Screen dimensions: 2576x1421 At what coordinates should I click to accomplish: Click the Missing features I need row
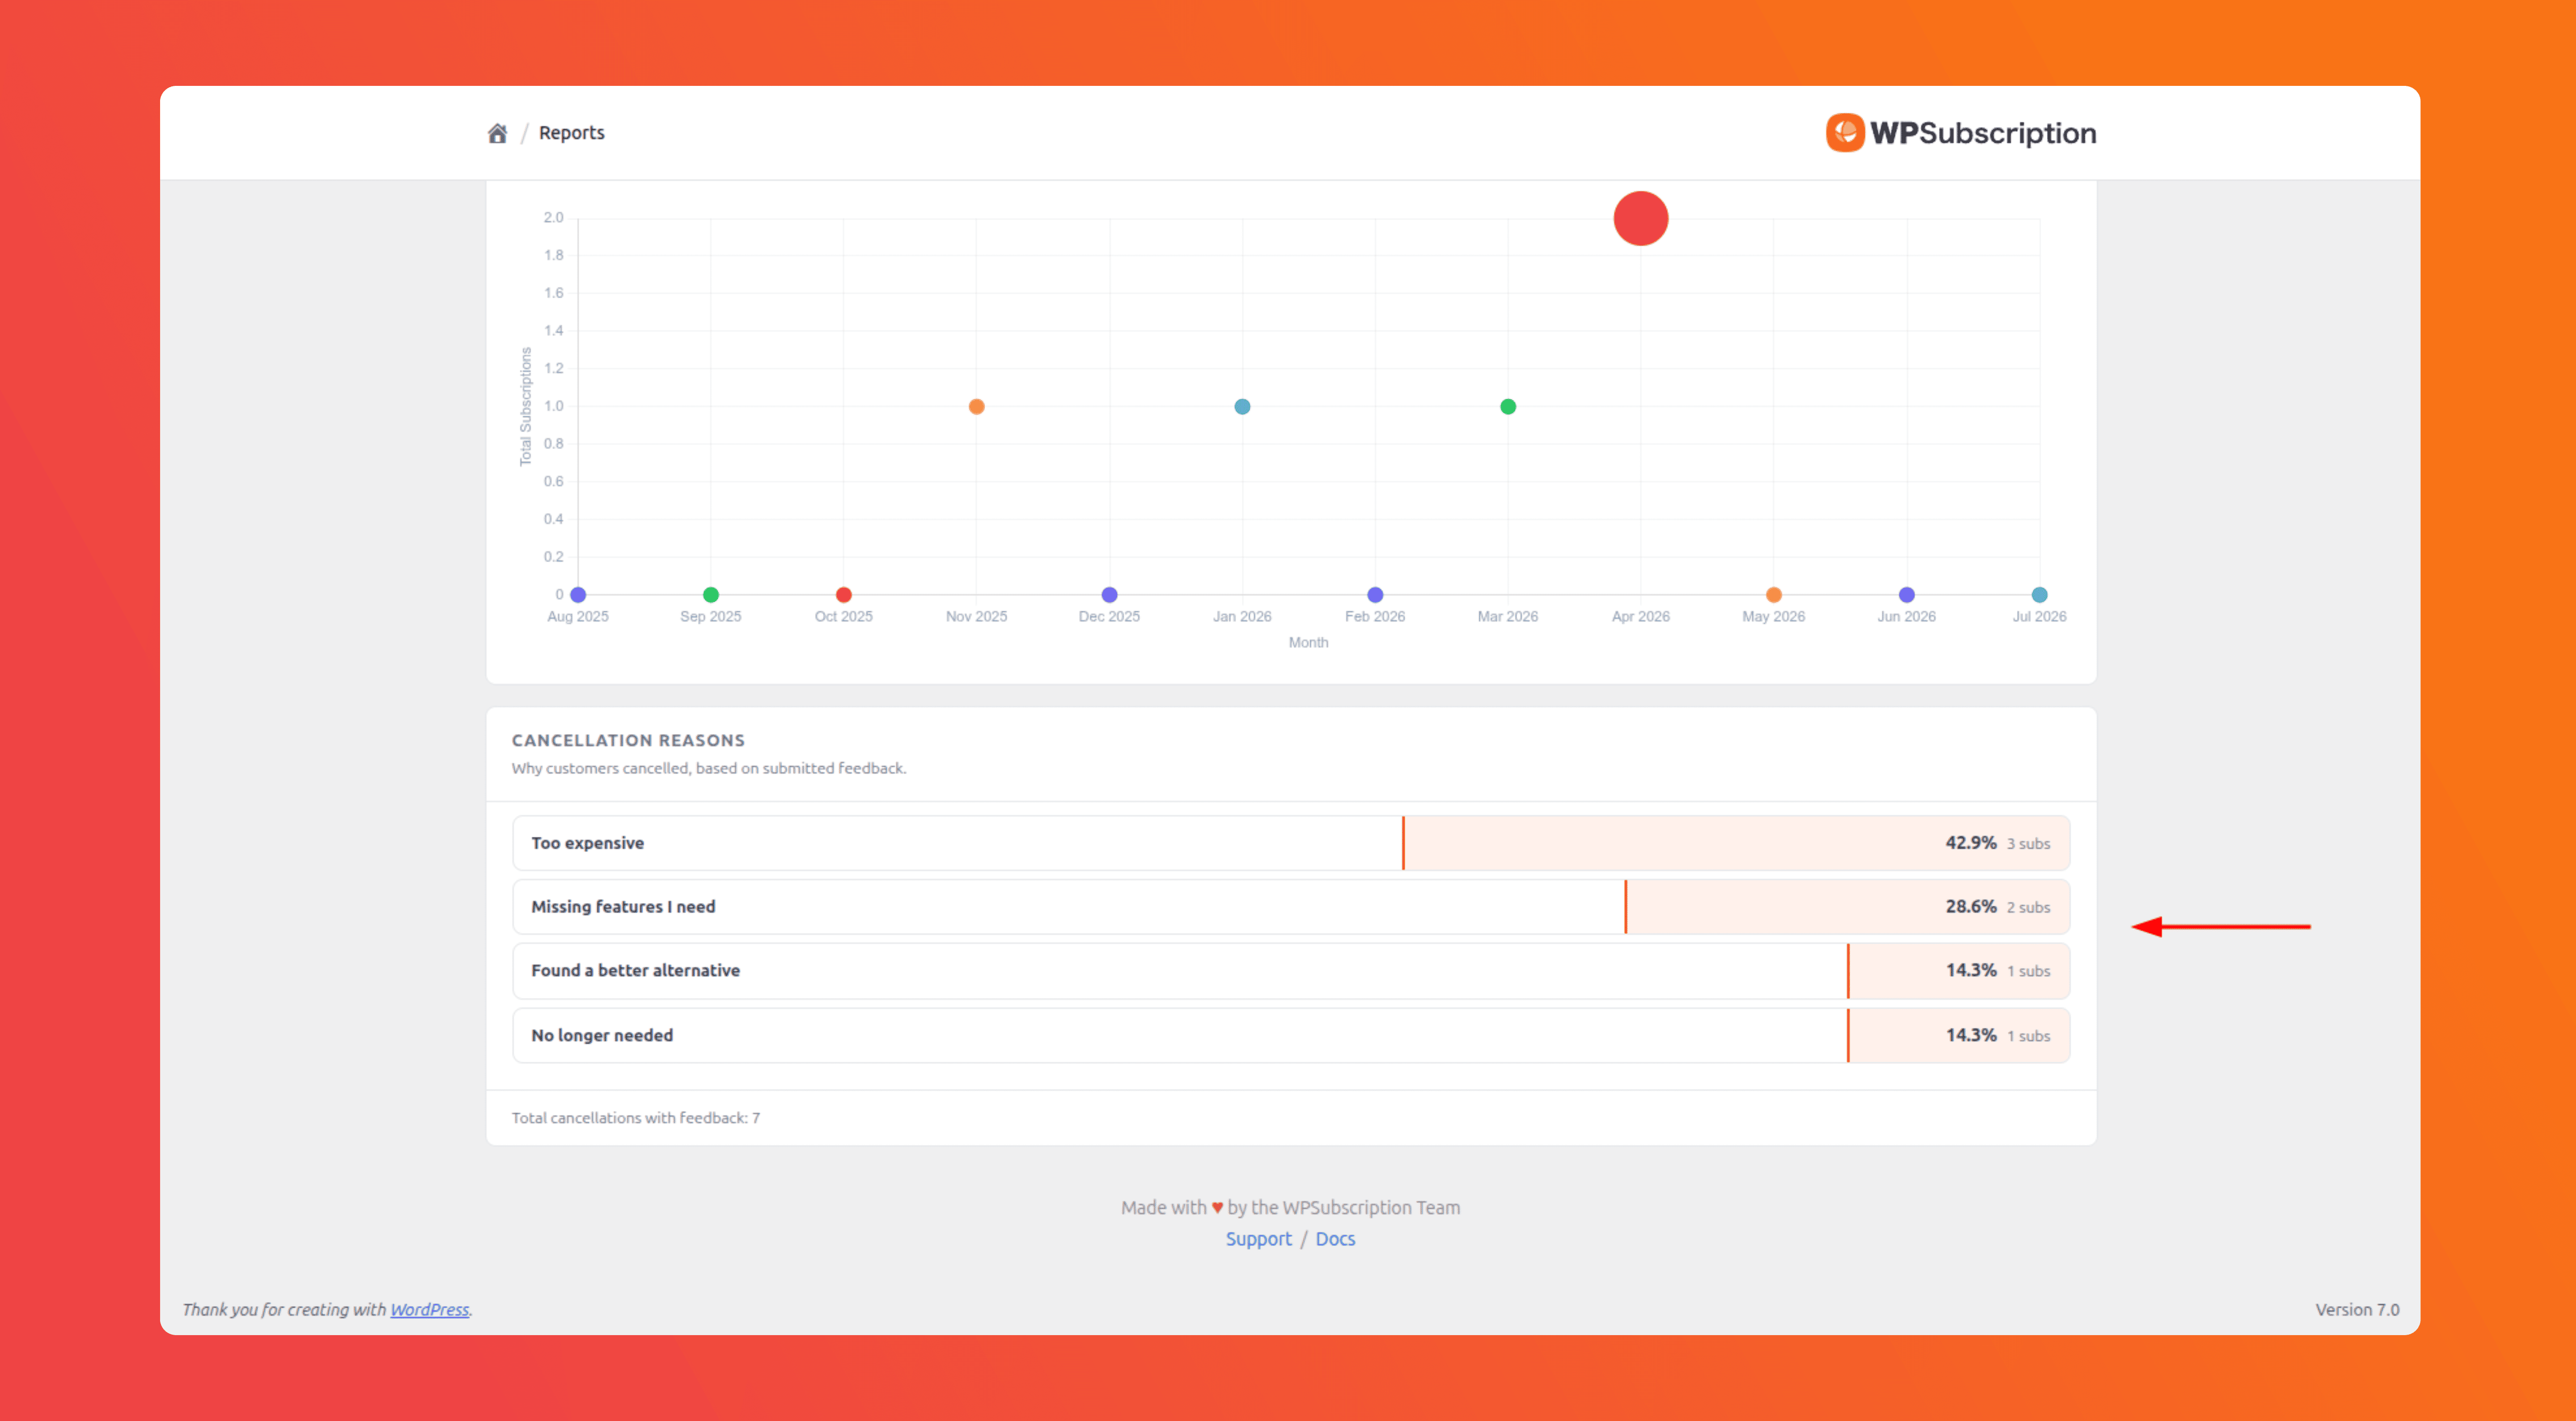[x=1291, y=907]
